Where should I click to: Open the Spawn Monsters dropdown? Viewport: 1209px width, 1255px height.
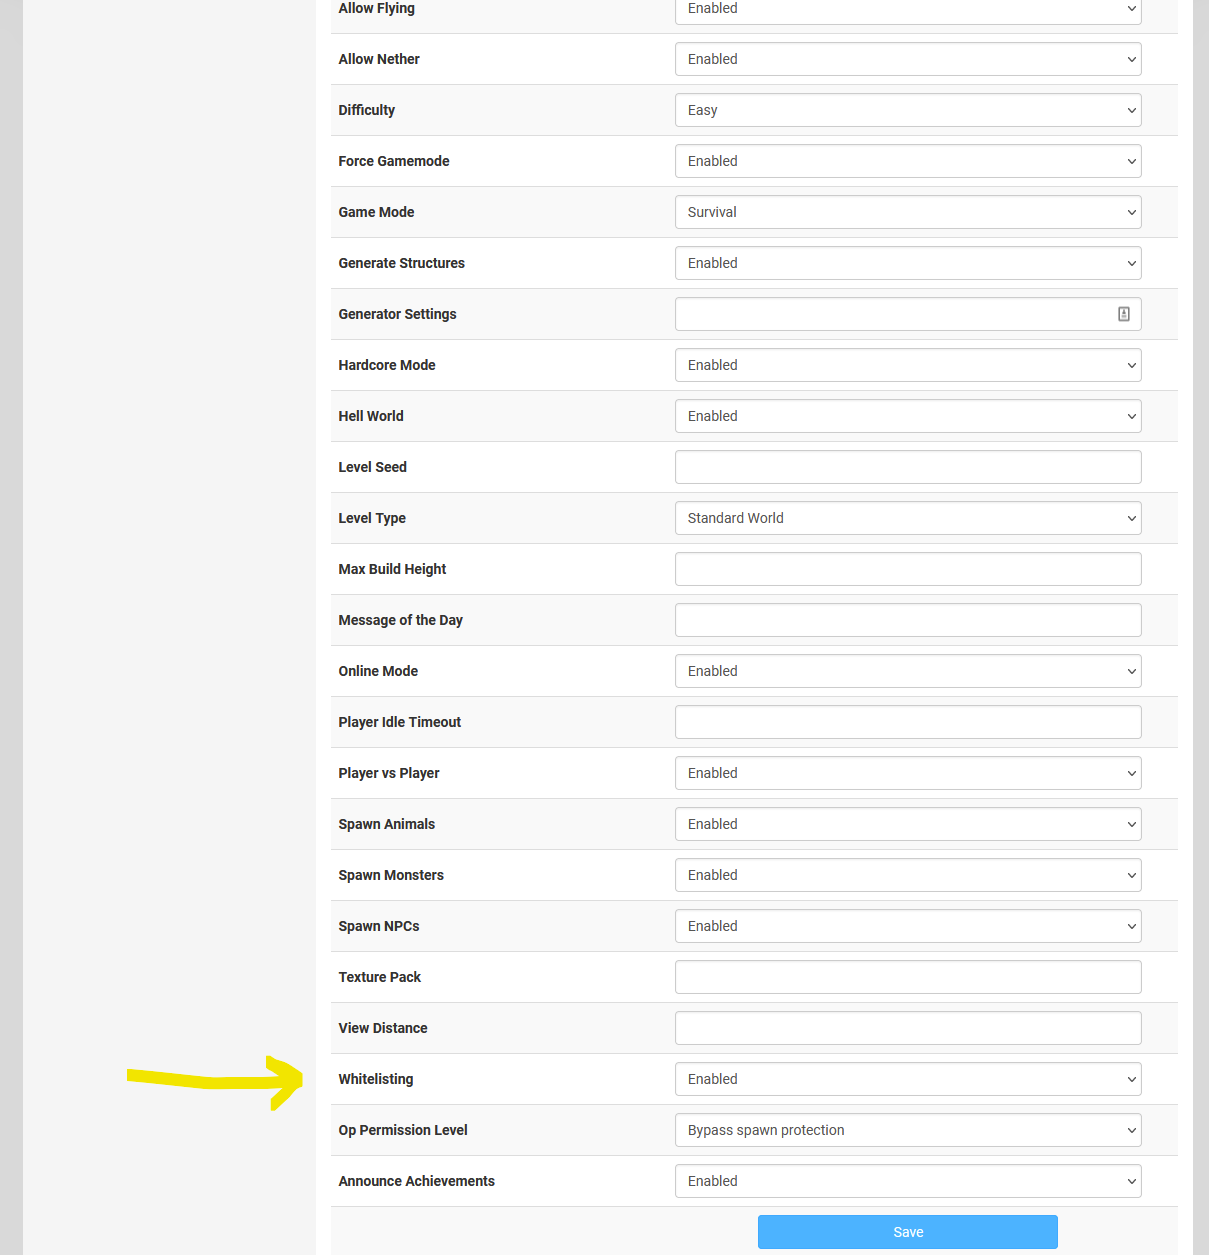pos(907,875)
